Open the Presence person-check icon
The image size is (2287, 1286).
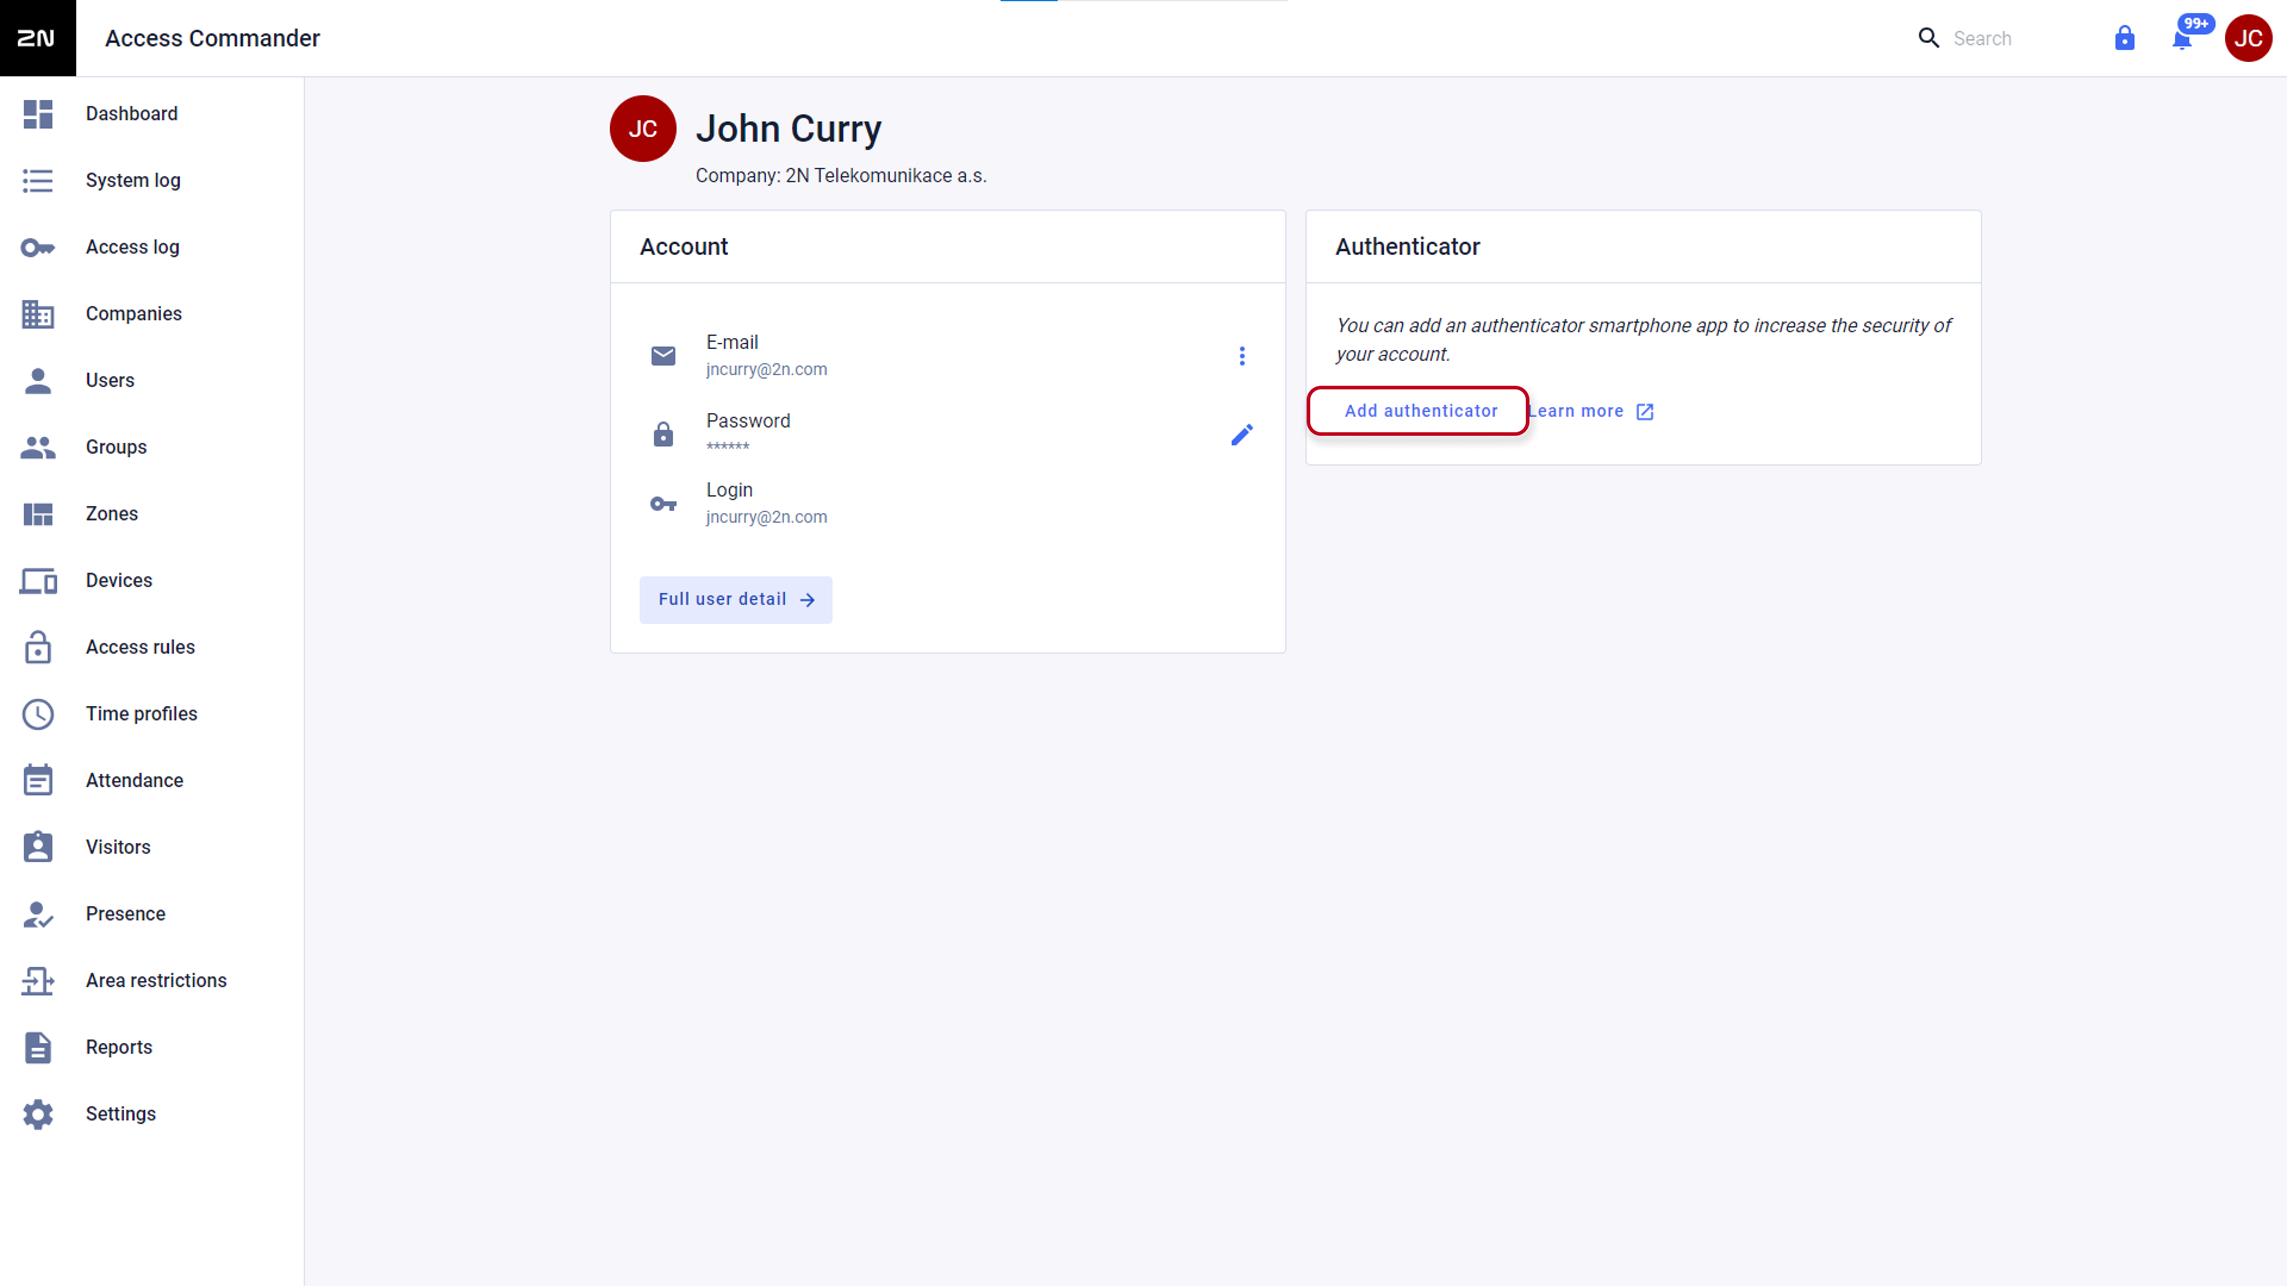(x=38, y=914)
